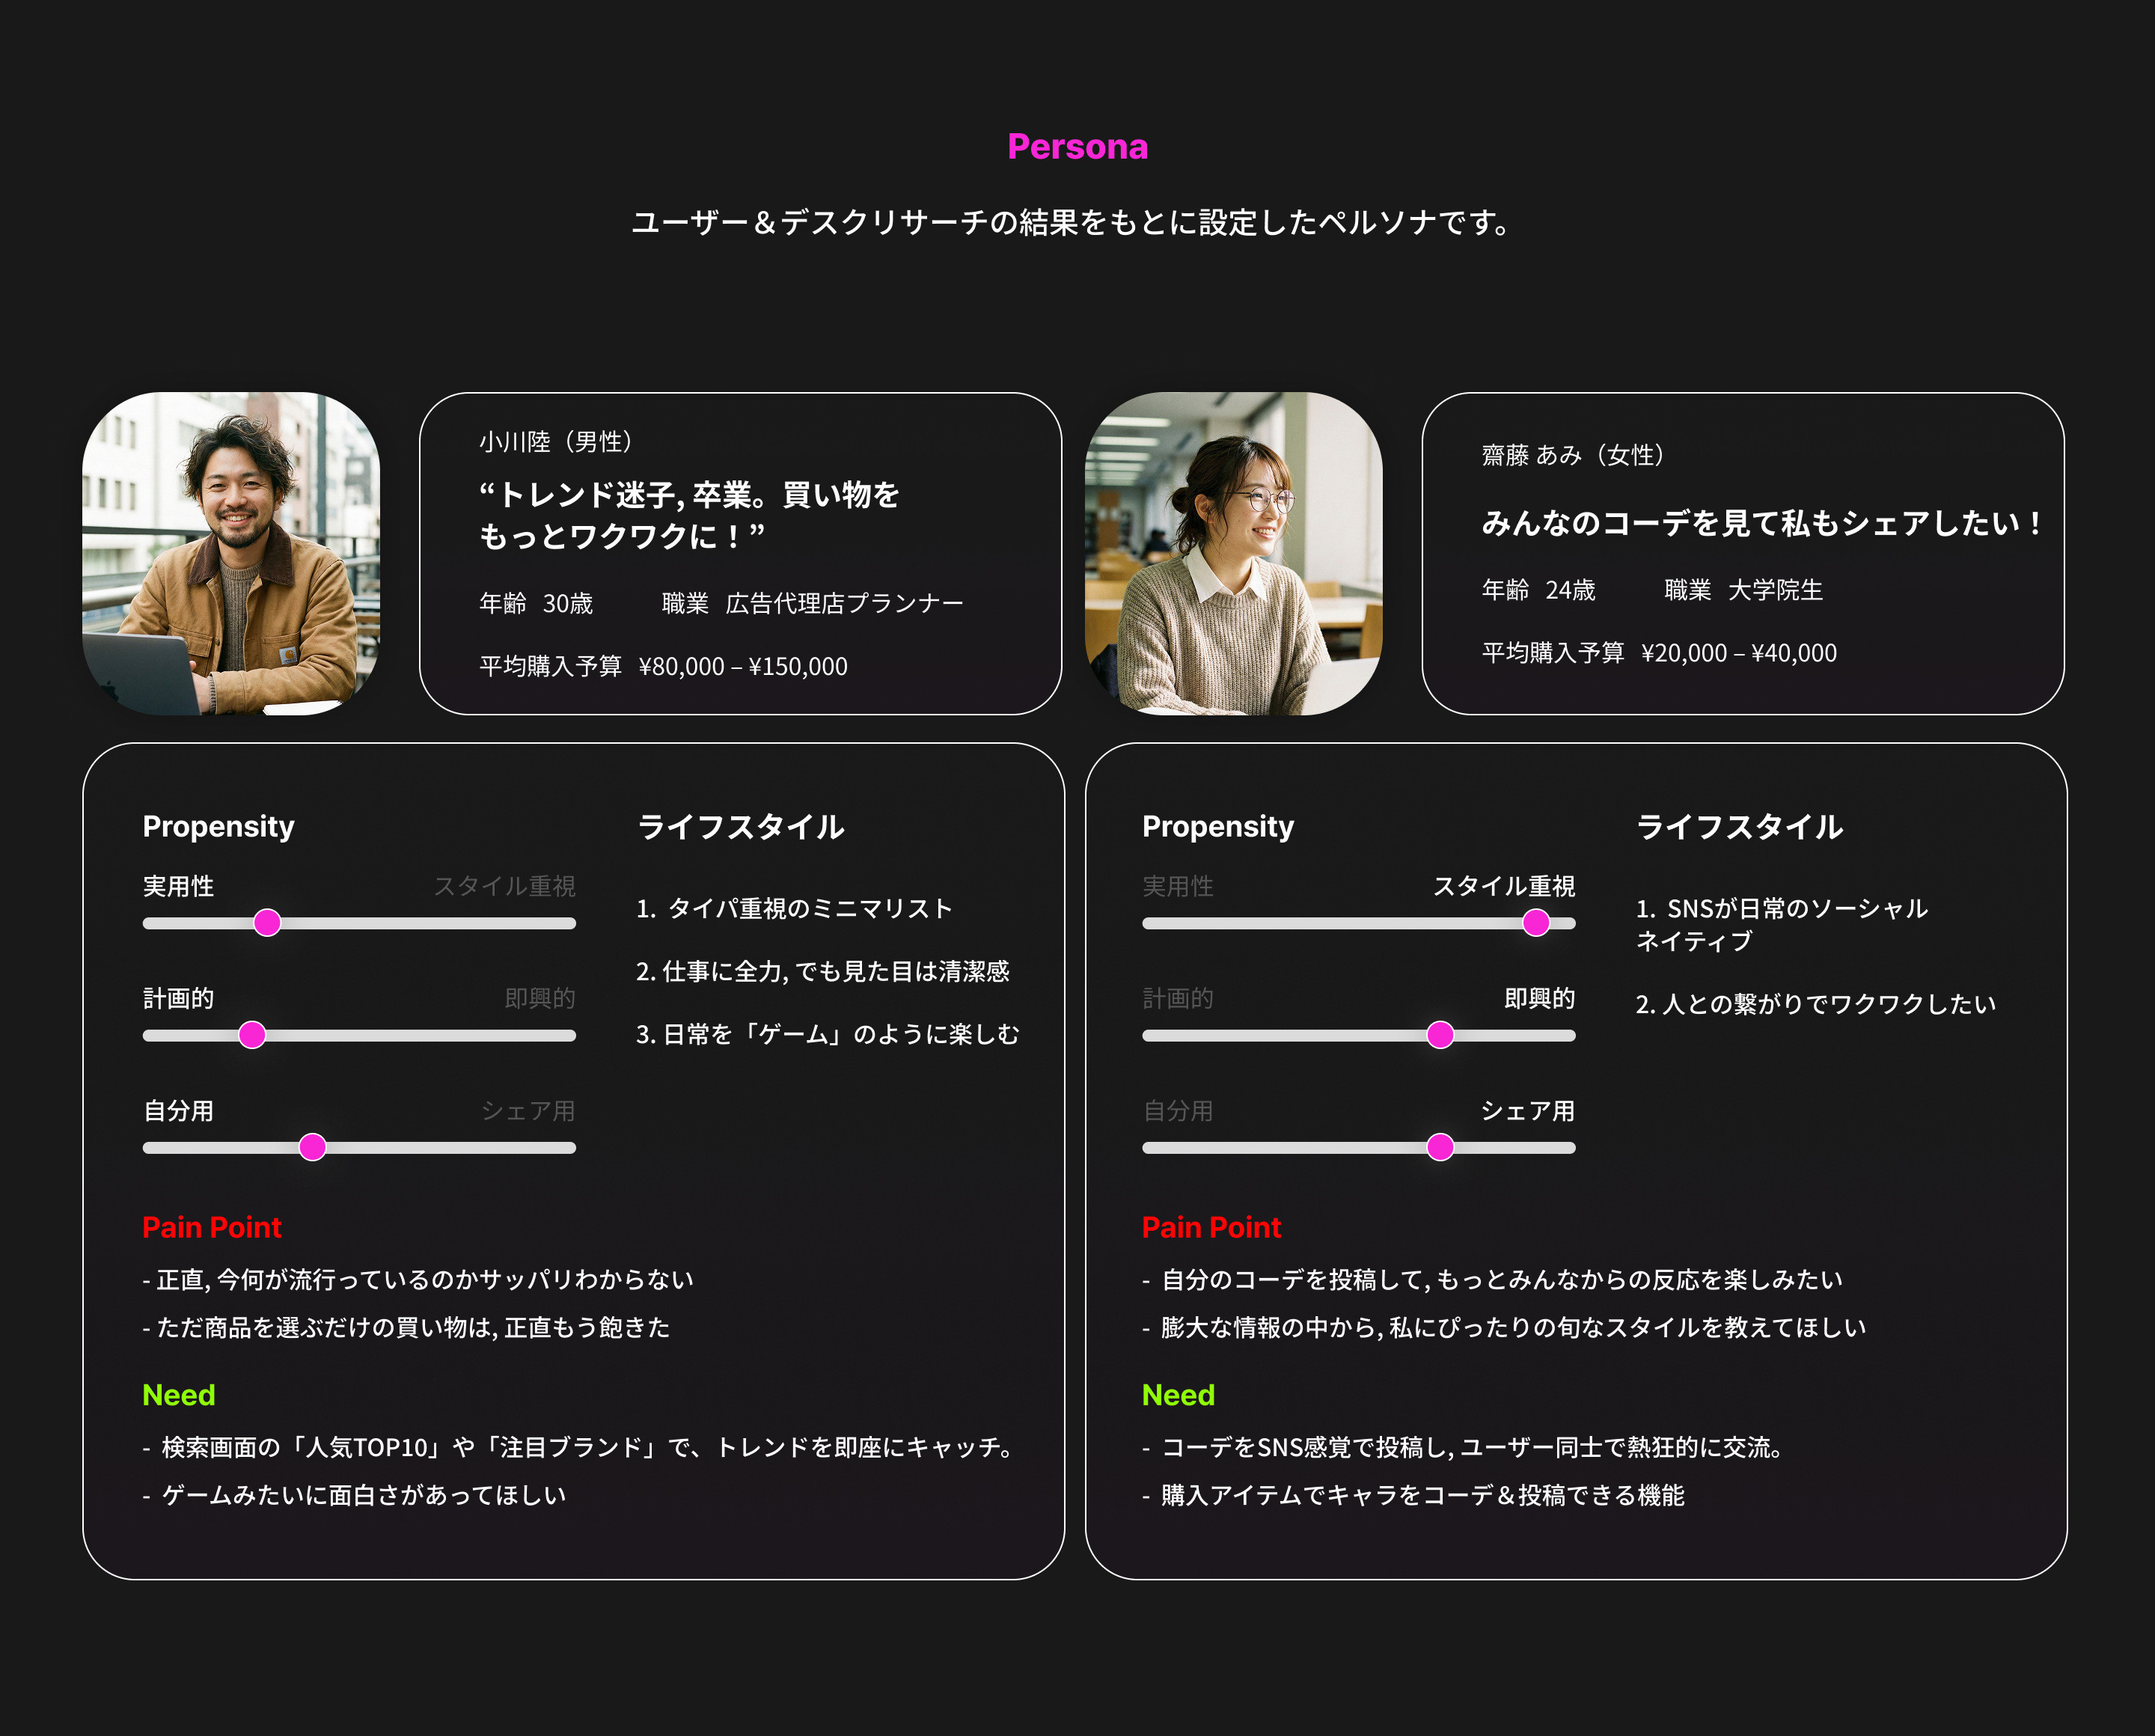Click the シェア用 slider knob in right card
The image size is (2155, 1736).
(1439, 1146)
